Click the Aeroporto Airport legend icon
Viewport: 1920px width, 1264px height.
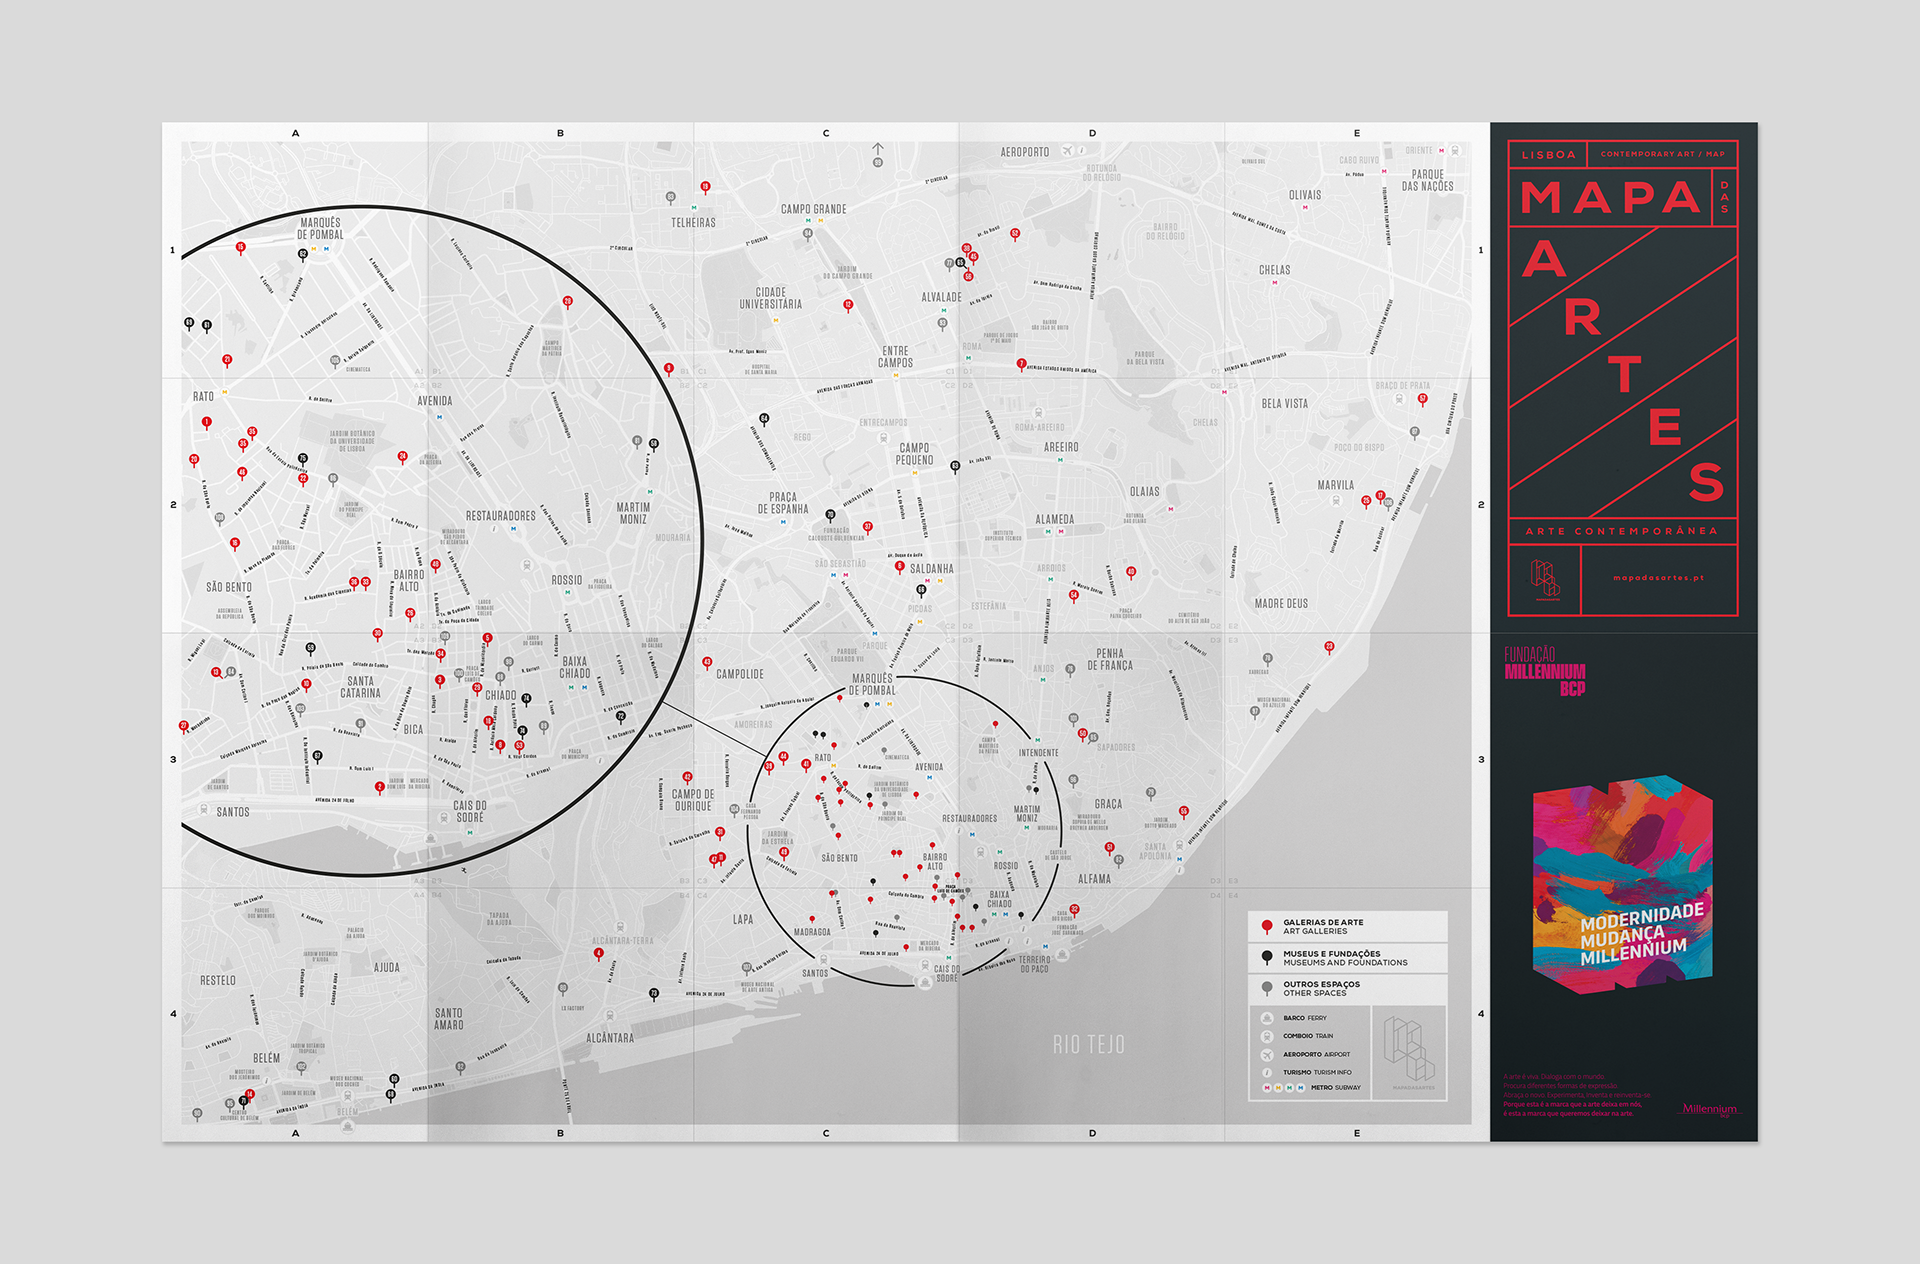tap(1267, 1055)
